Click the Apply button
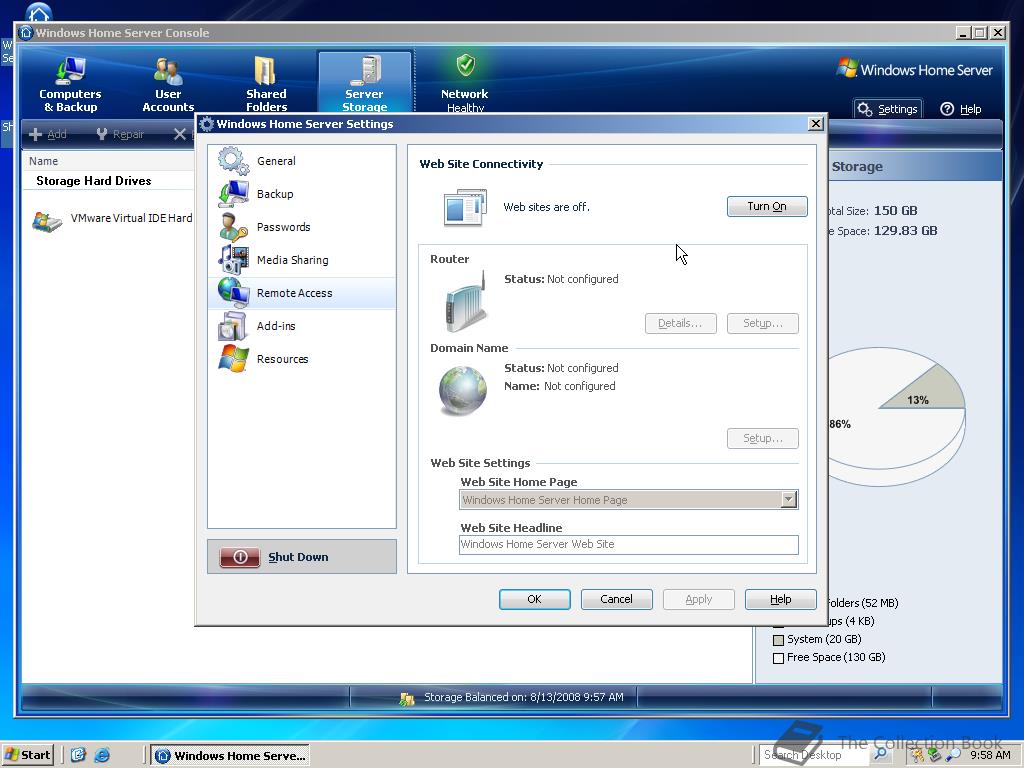The height and width of the screenshot is (768, 1024). pyautogui.click(x=698, y=599)
